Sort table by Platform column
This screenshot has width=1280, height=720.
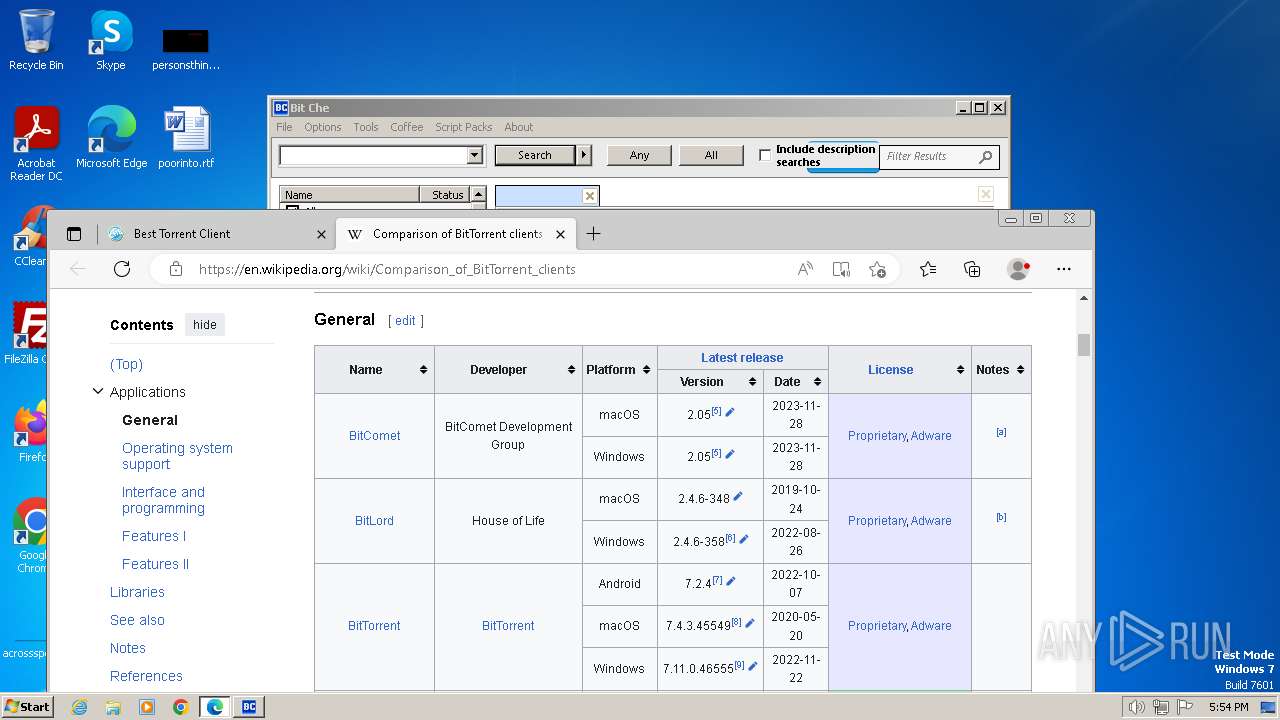tap(646, 370)
